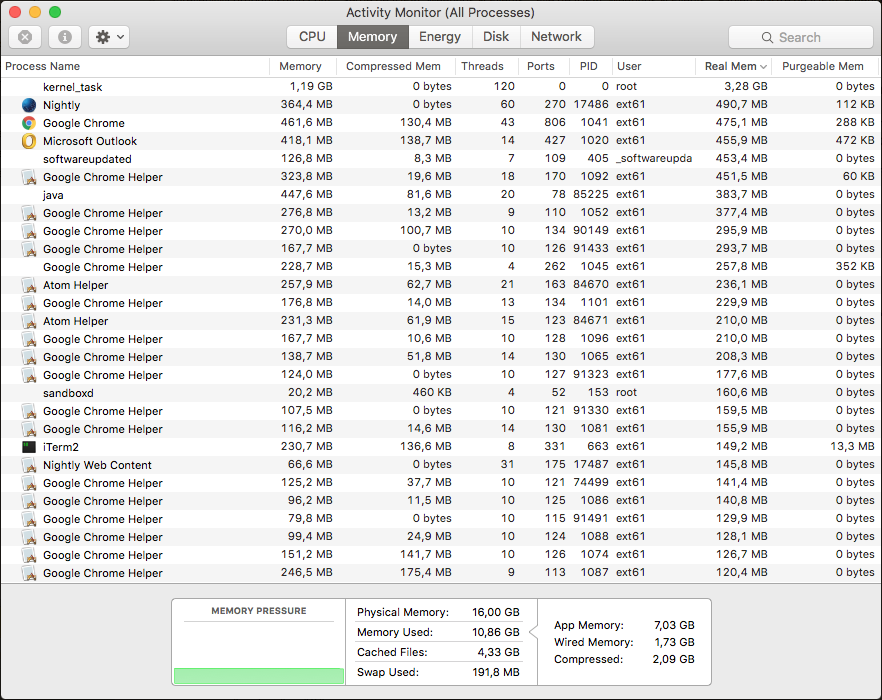Click the Swap Used 191,8 MB entry
Image resolution: width=882 pixels, height=700 pixels.
click(x=438, y=672)
